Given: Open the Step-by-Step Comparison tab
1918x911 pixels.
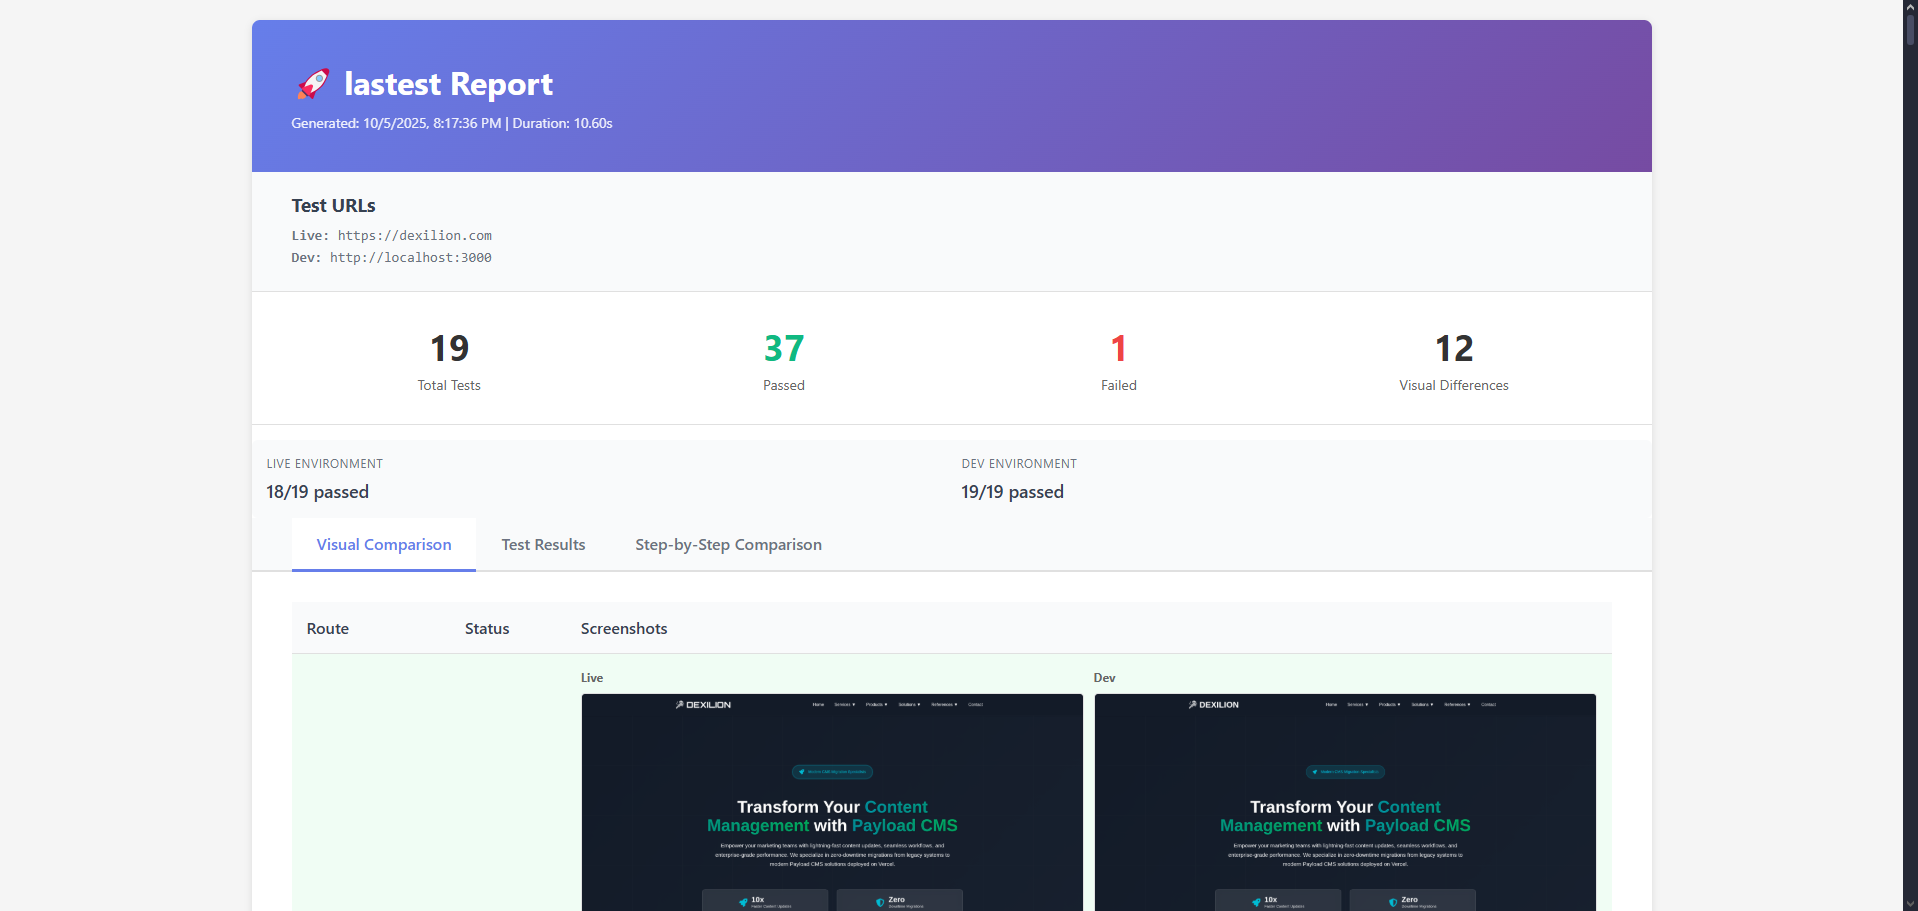Looking at the screenshot, I should [727, 544].
